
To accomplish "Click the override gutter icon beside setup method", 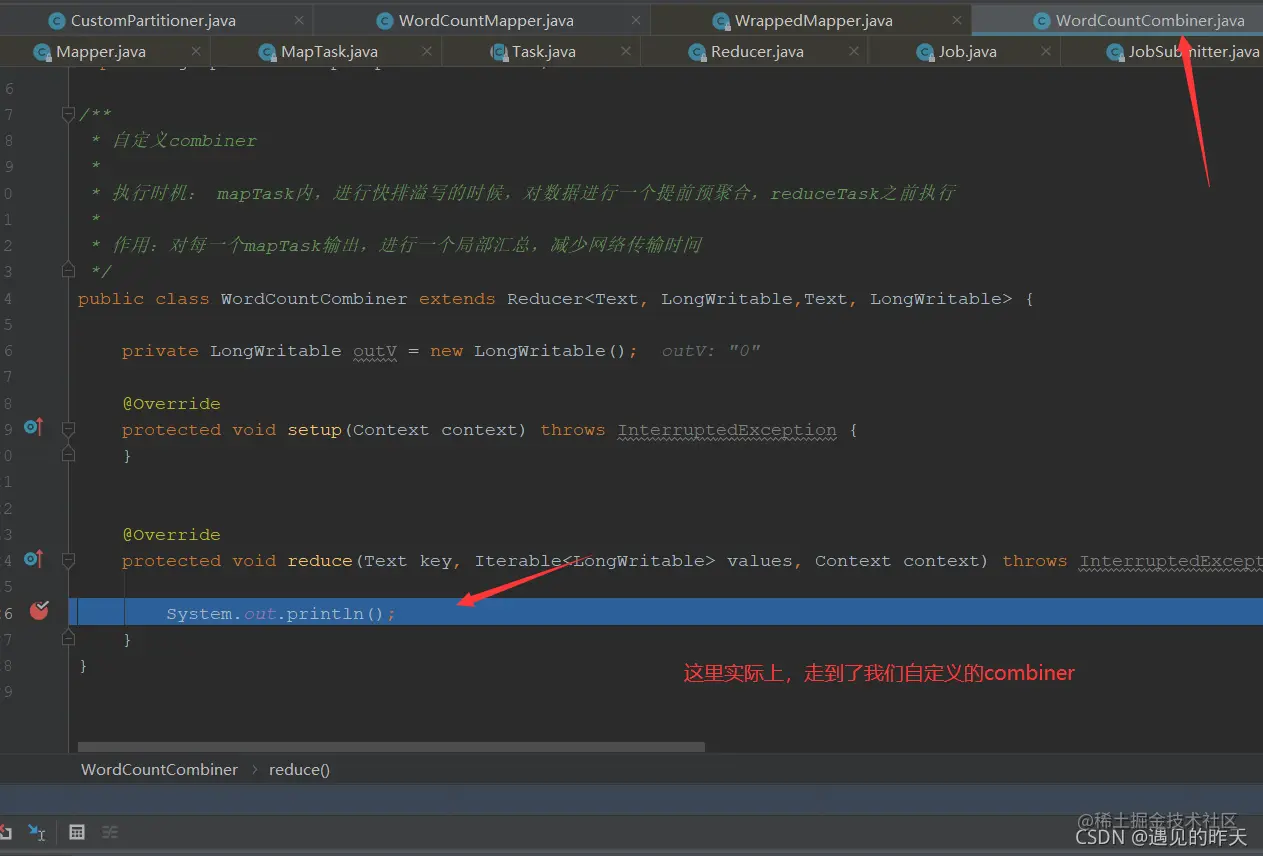I will (34, 428).
